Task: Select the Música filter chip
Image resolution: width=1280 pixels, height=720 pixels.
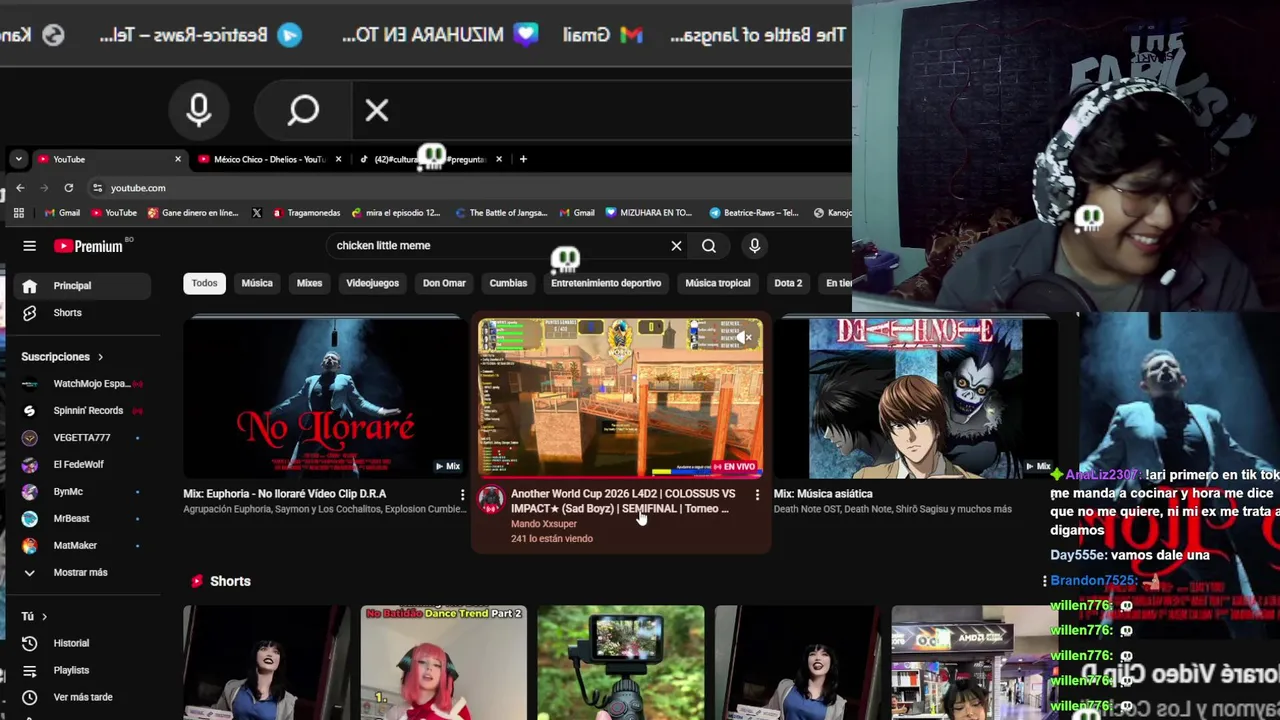Action: click(257, 283)
